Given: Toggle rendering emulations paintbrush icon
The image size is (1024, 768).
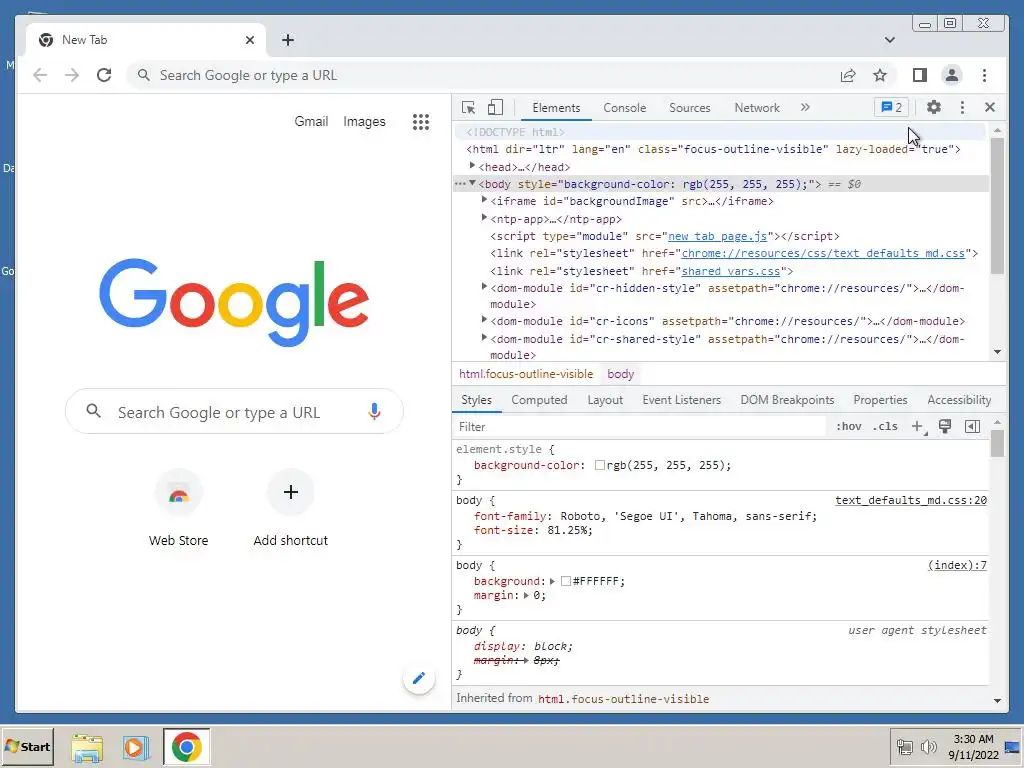Looking at the screenshot, I should [945, 426].
